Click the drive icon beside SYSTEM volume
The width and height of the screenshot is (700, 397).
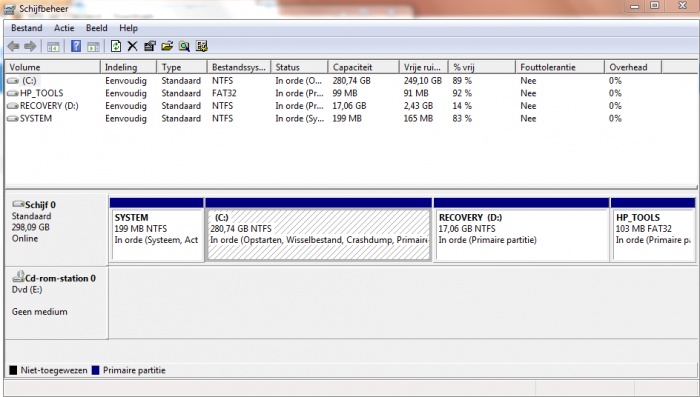coord(12,118)
